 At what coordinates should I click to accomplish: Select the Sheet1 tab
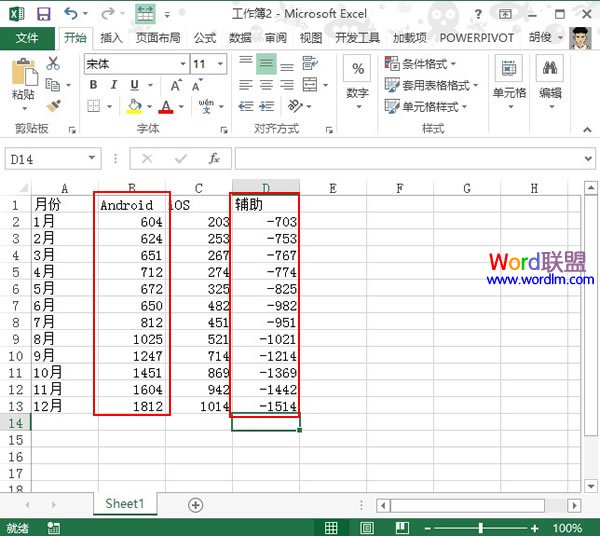point(125,503)
